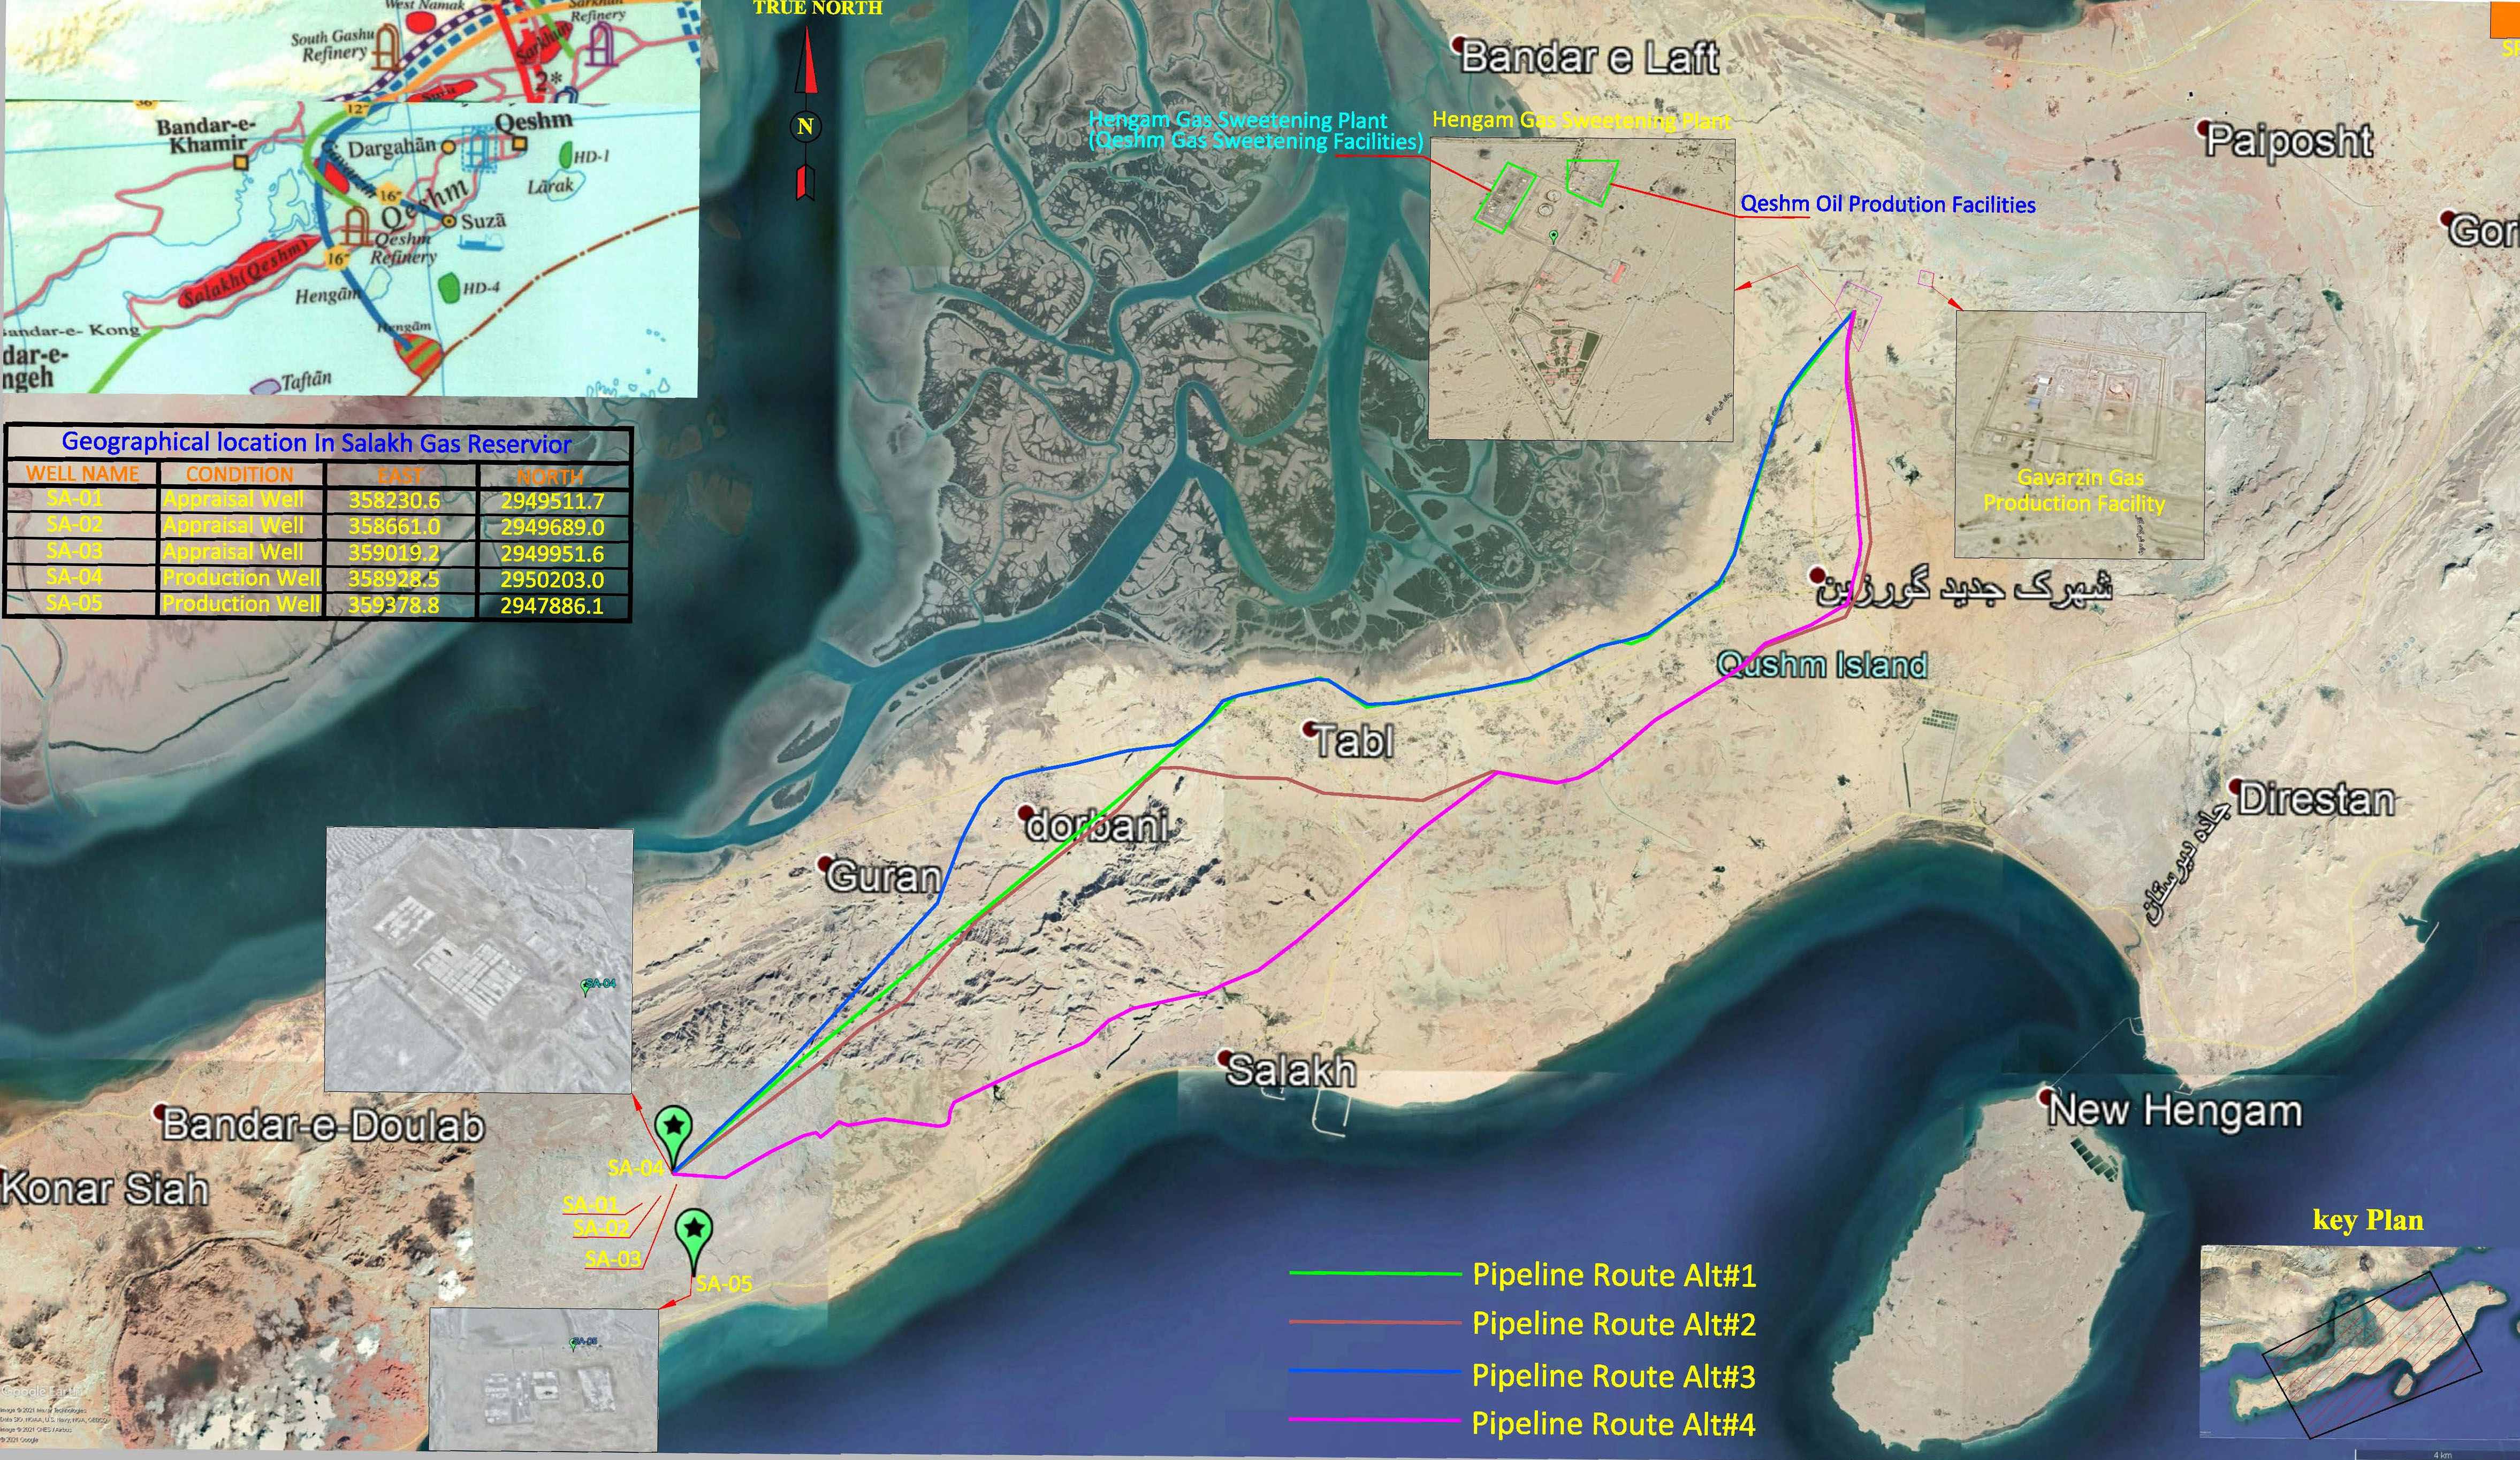
Task: Click the green legend line for Alt#1
Action: pyautogui.click(x=1375, y=1273)
